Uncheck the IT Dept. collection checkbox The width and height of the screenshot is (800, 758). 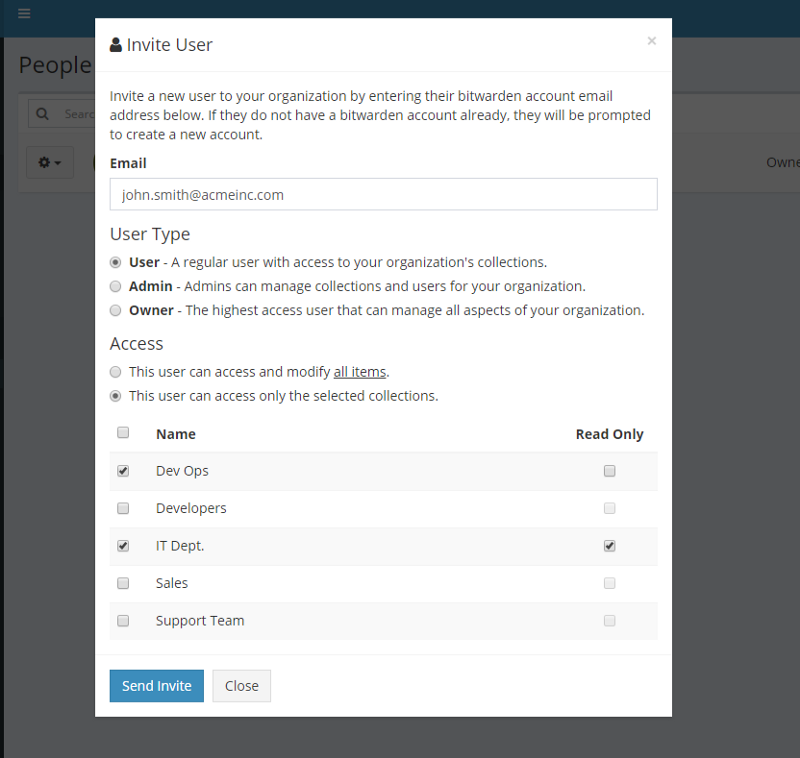pos(123,546)
